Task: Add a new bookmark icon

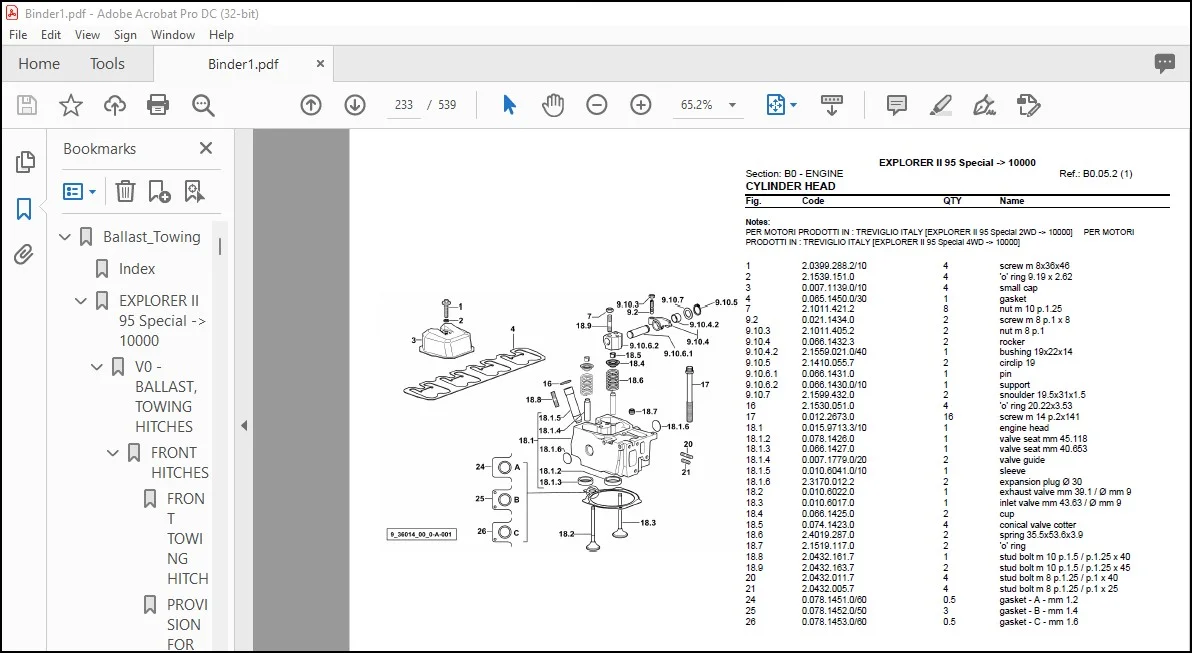Action: (x=160, y=191)
